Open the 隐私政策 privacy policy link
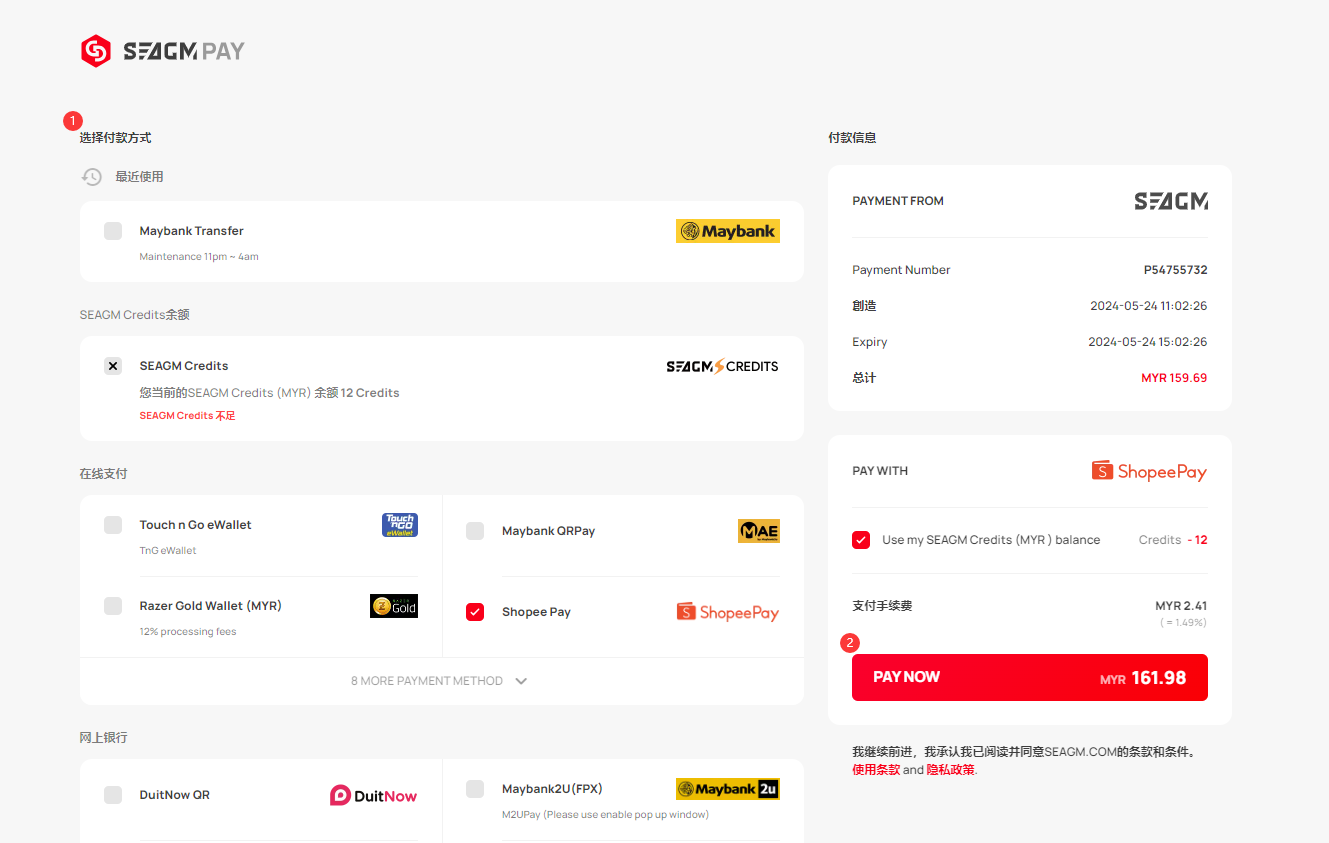Image resolution: width=1329 pixels, height=843 pixels. [951, 770]
